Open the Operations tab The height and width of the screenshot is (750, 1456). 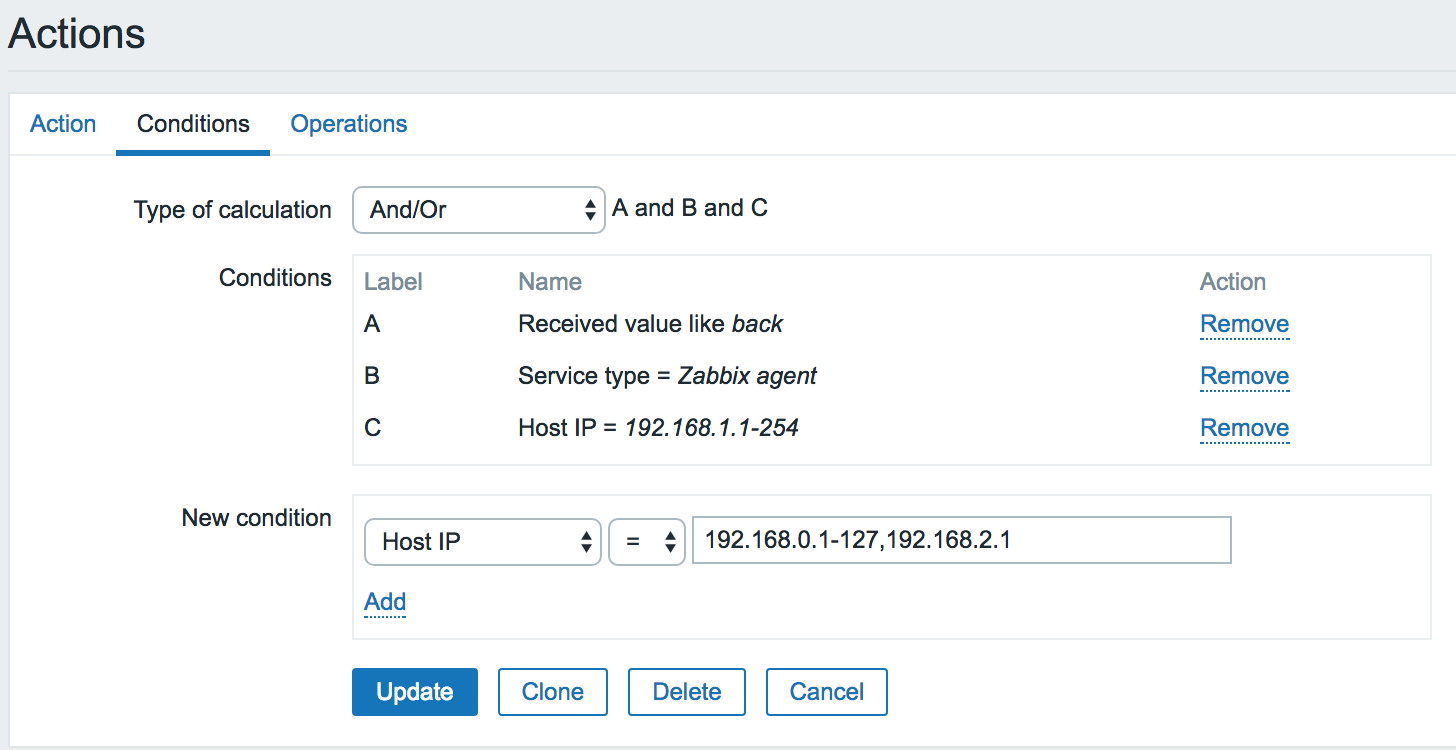(x=349, y=124)
